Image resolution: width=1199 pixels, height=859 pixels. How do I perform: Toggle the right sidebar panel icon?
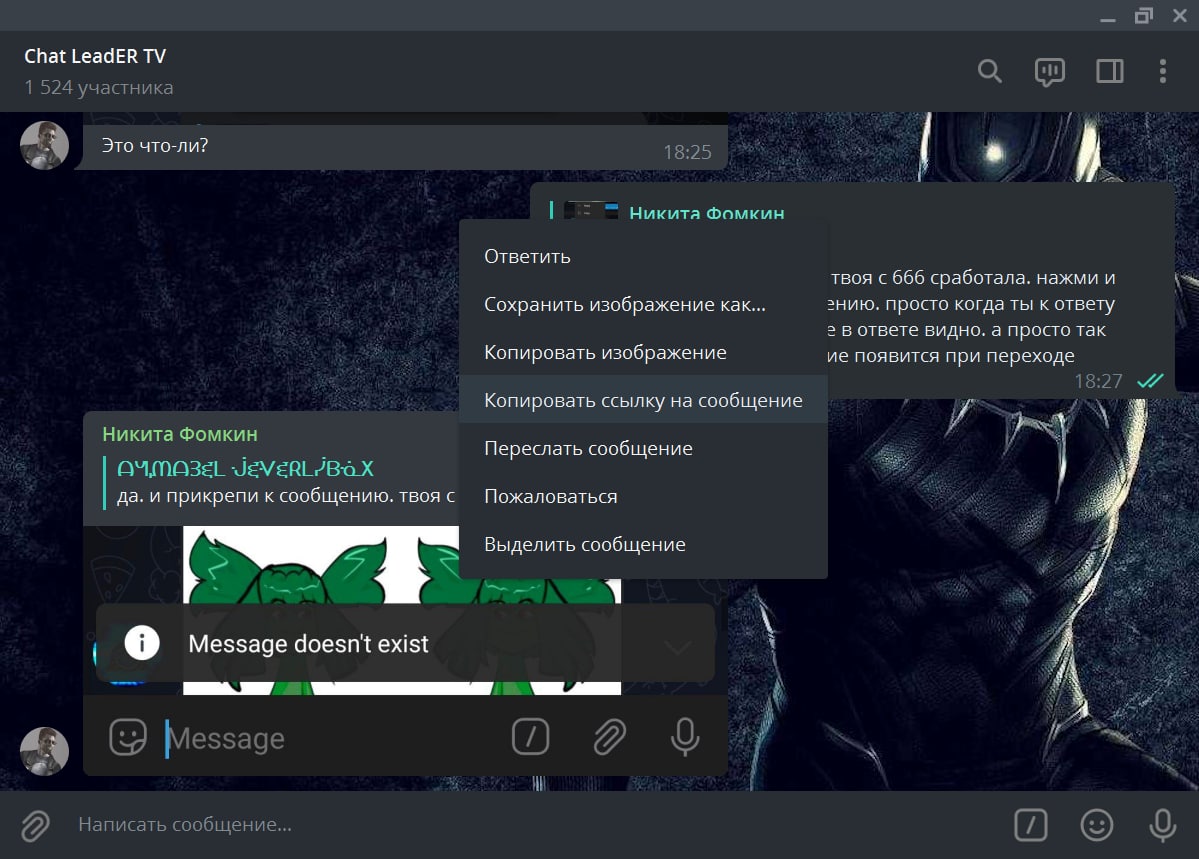point(1110,71)
